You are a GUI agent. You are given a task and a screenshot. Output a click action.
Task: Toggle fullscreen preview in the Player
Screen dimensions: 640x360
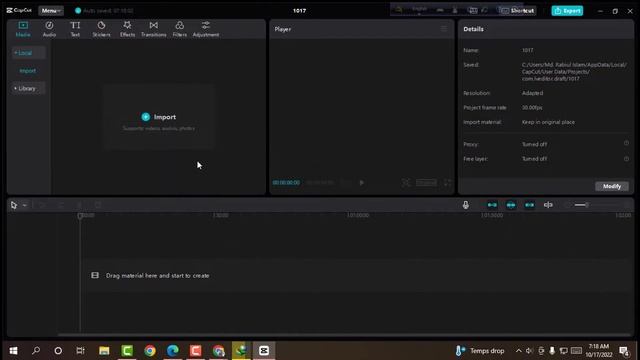448,182
